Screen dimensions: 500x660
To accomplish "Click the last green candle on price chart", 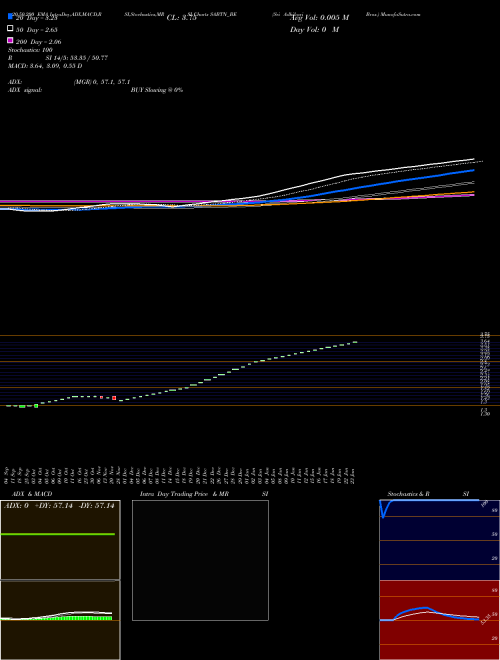I will point(355,342).
